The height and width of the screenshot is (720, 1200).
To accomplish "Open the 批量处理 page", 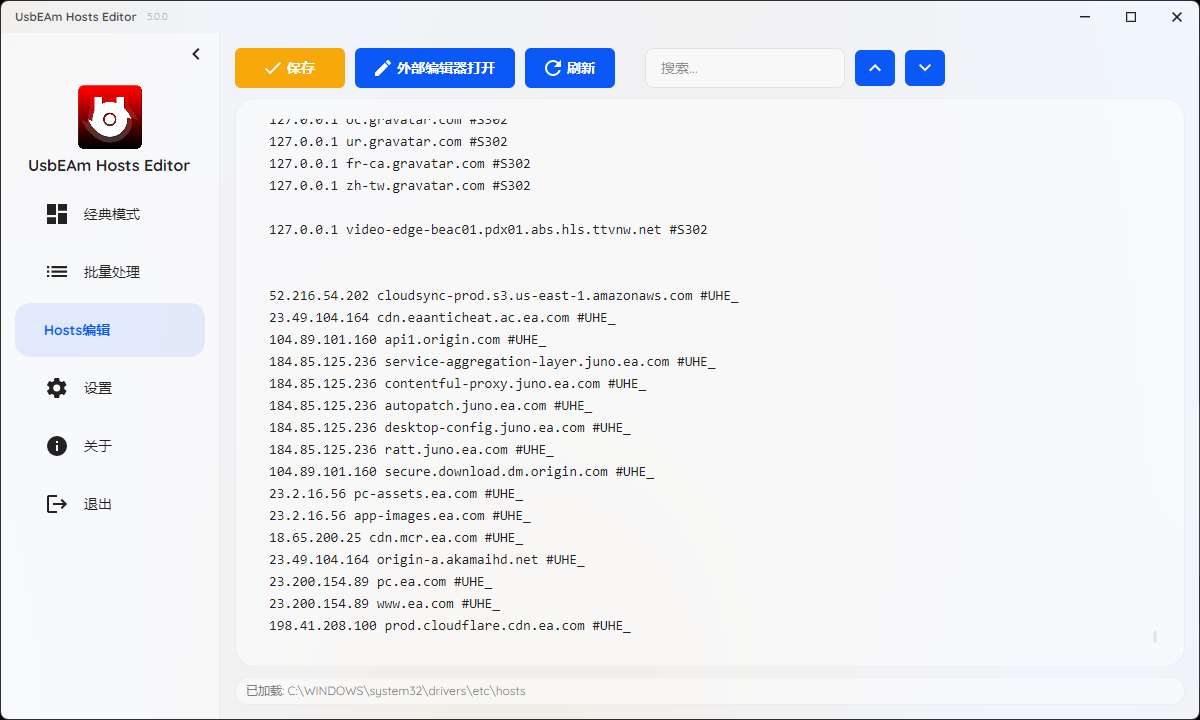I will [x=111, y=273].
